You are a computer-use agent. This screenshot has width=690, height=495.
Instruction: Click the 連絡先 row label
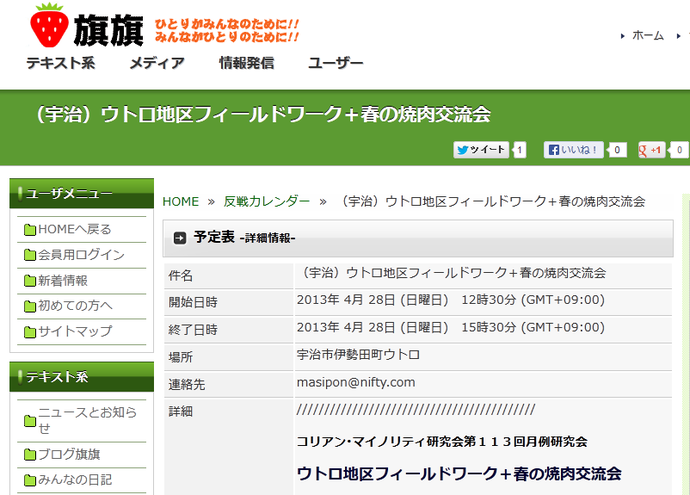coord(187,385)
